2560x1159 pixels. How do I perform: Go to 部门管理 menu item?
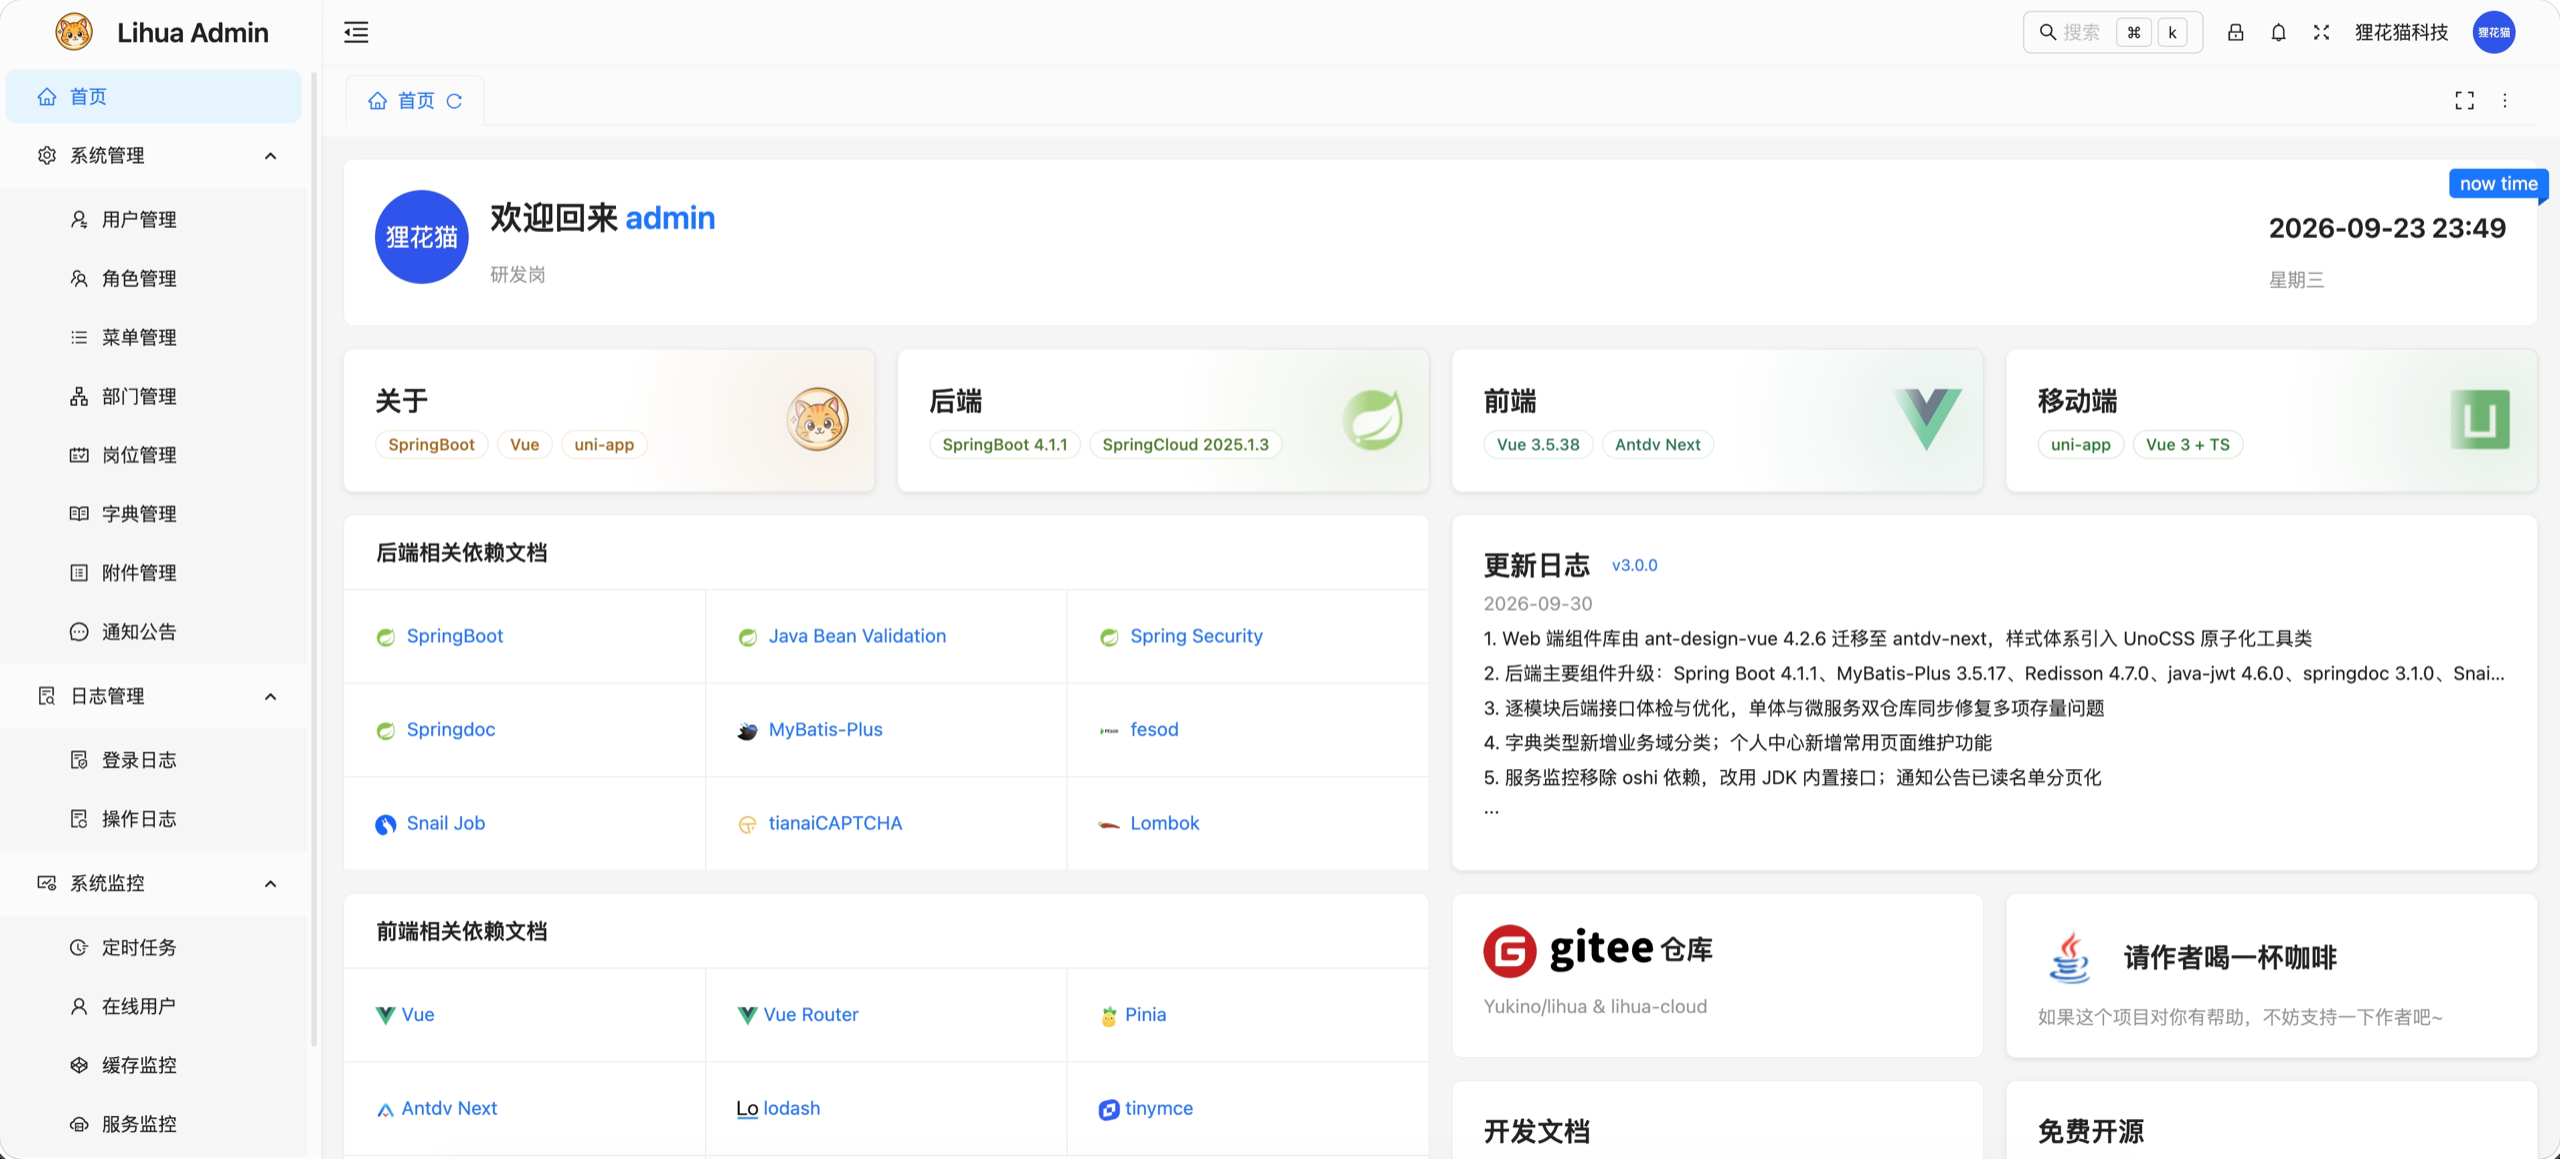(153, 396)
